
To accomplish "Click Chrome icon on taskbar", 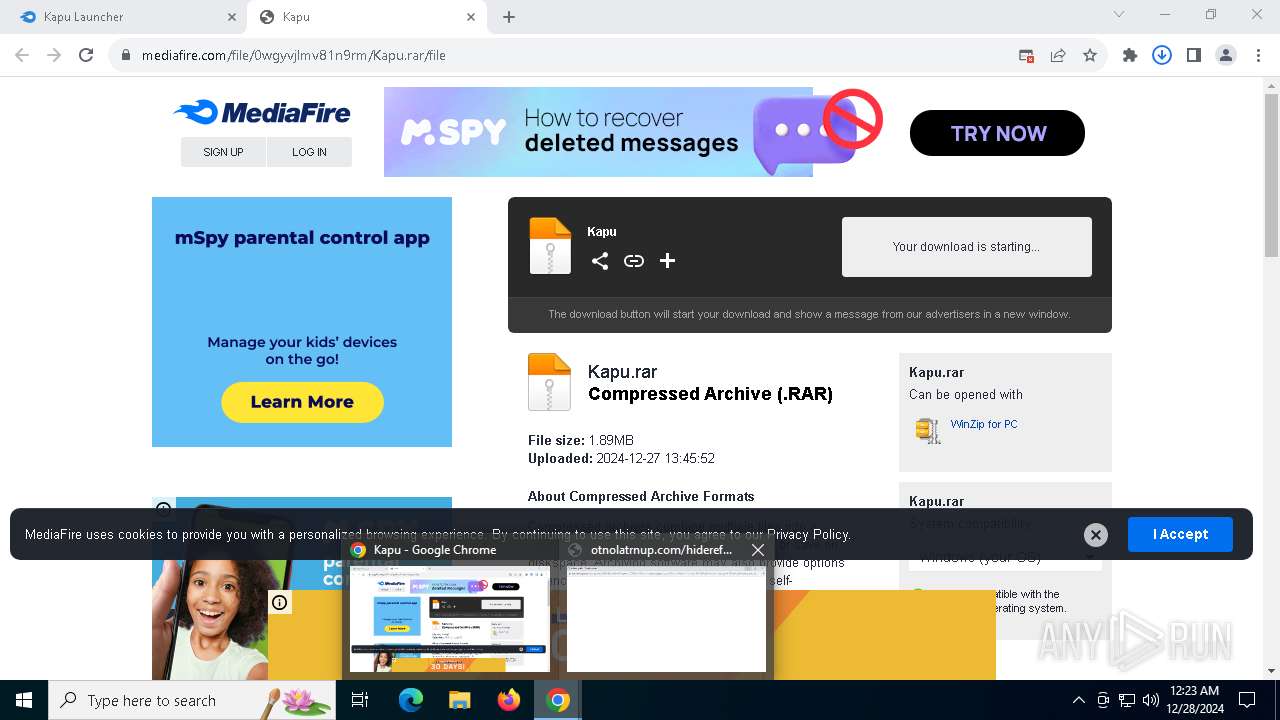I will pos(558,700).
